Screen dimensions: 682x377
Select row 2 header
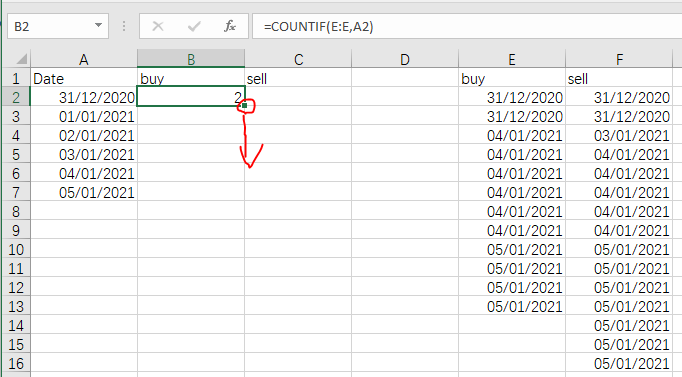click(16, 97)
